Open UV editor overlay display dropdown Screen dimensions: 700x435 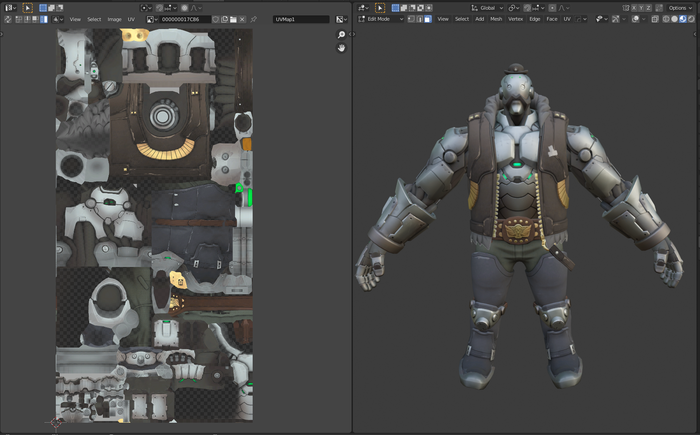[x=342, y=19]
